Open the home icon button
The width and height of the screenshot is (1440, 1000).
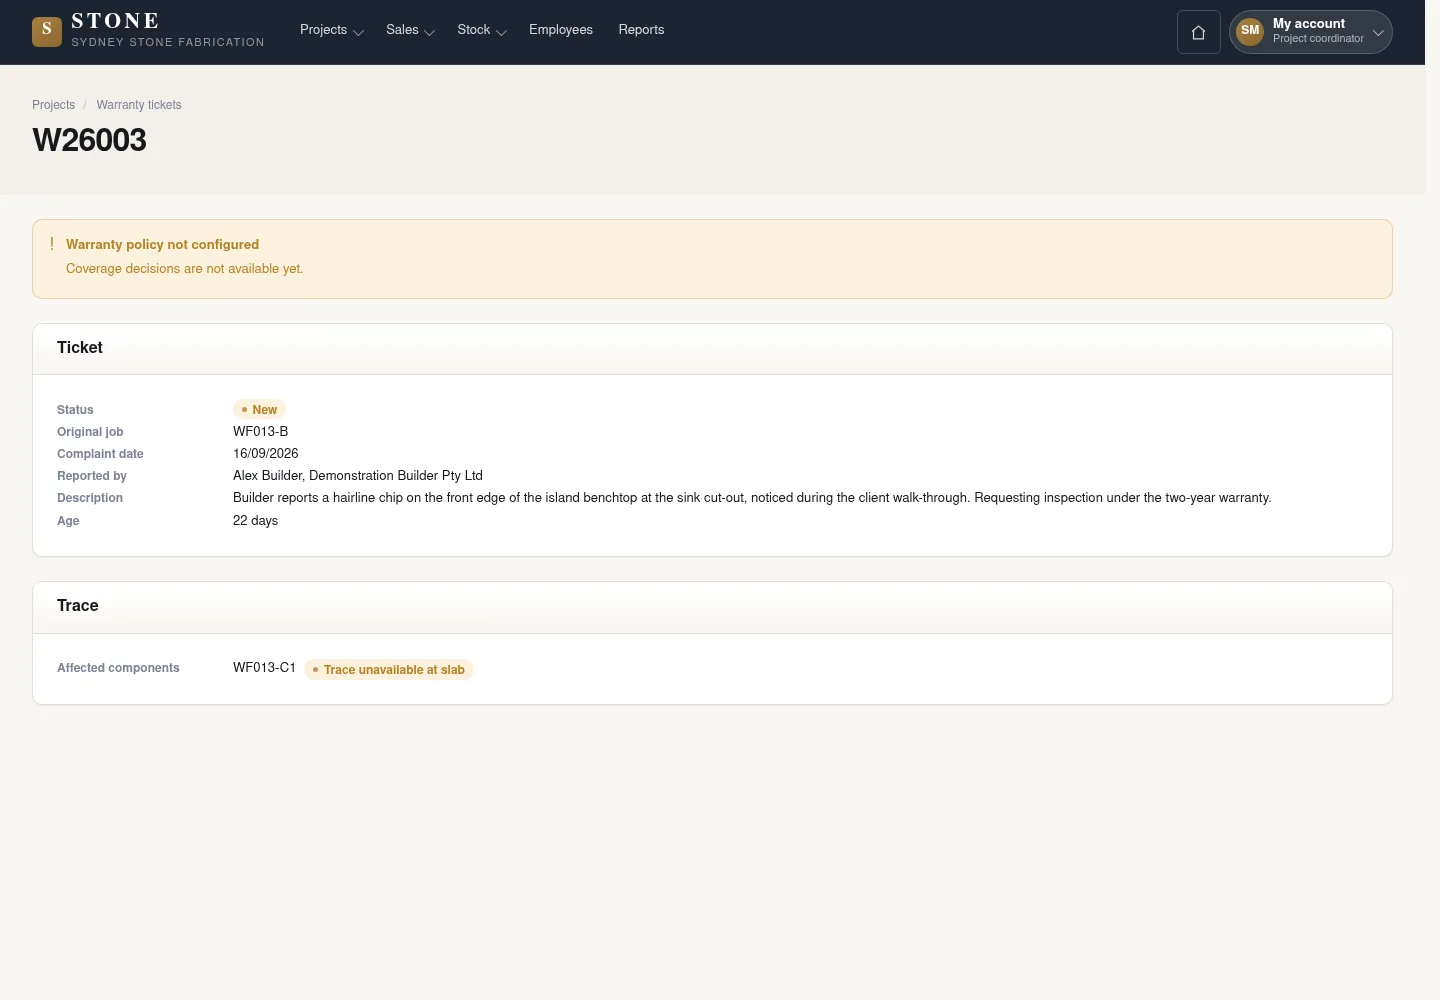1198,32
